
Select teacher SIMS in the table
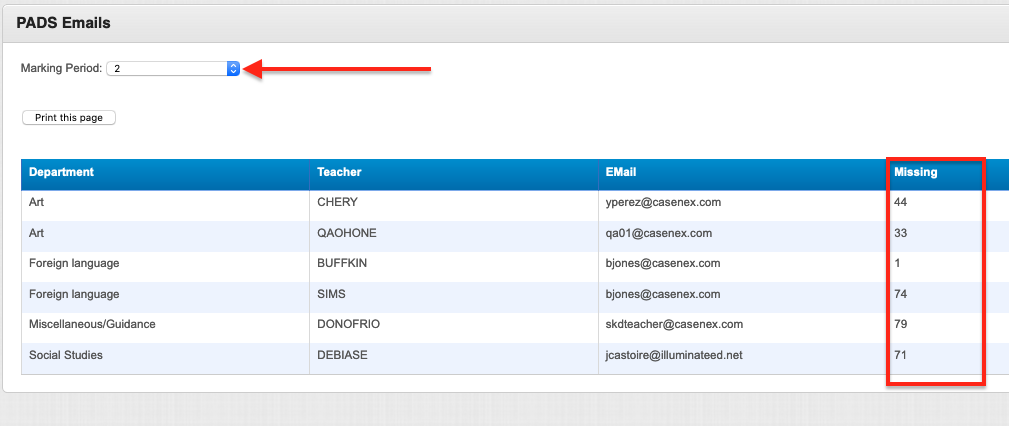point(331,294)
